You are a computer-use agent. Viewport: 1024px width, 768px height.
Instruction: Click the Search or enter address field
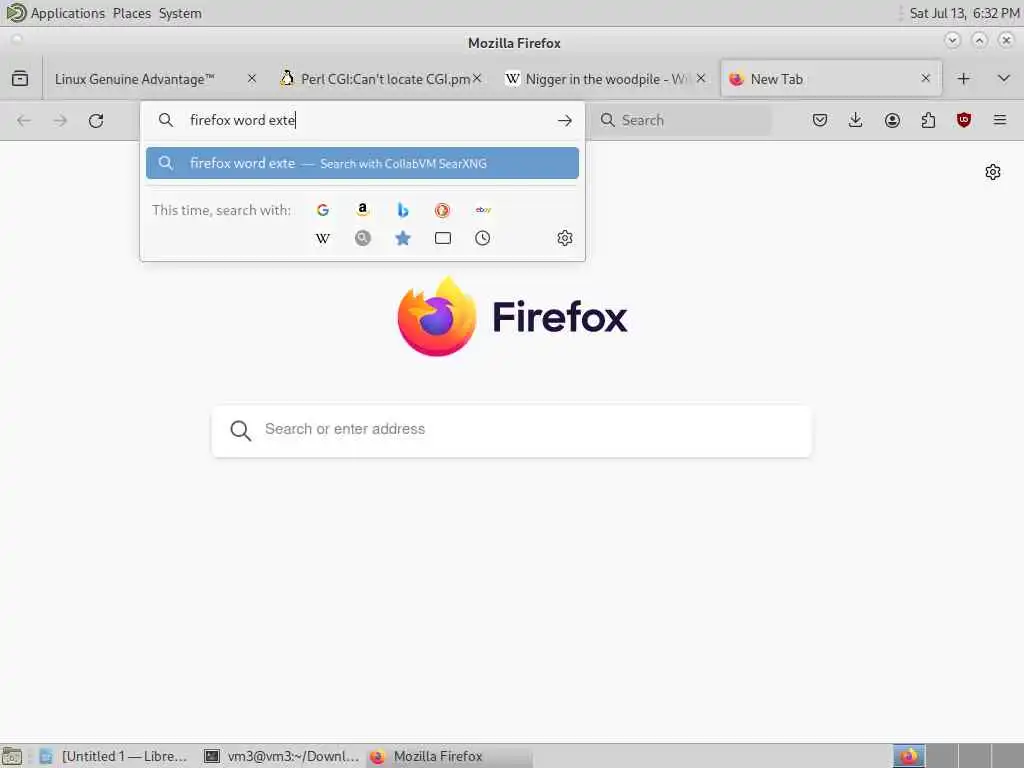(x=511, y=430)
